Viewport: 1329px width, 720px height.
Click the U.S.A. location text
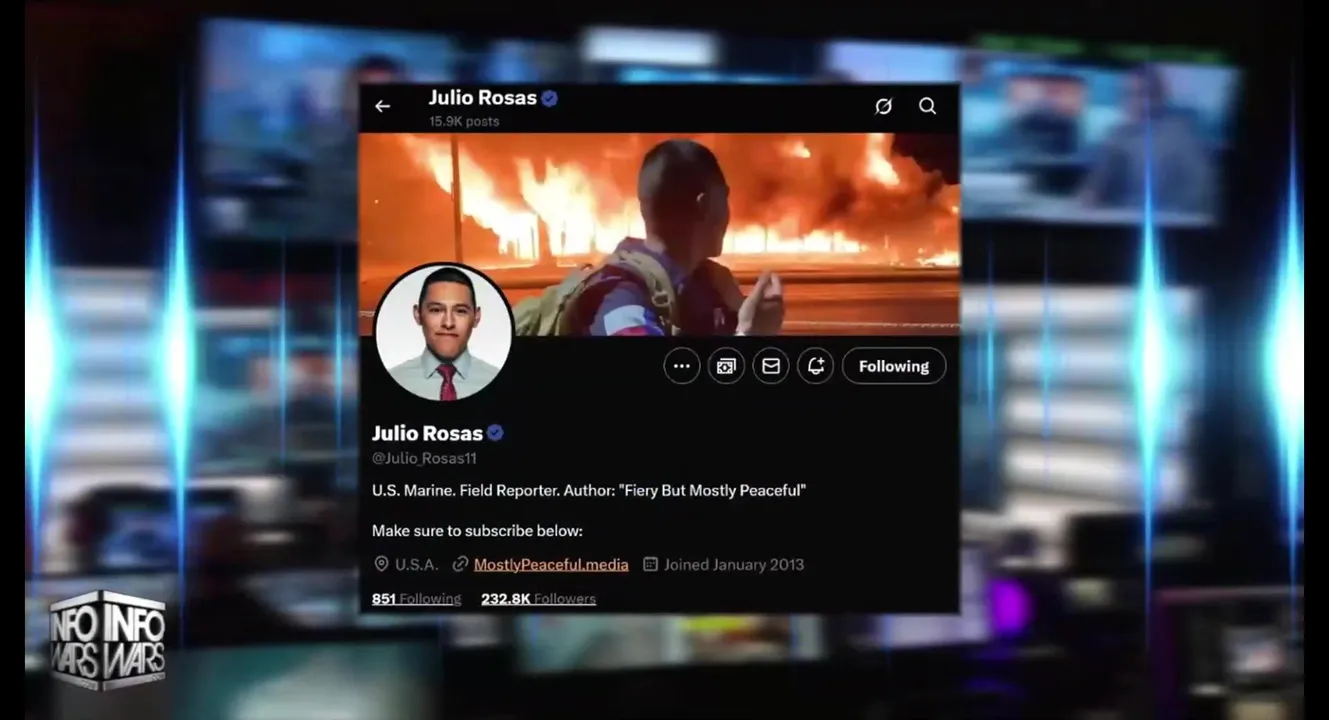416,564
